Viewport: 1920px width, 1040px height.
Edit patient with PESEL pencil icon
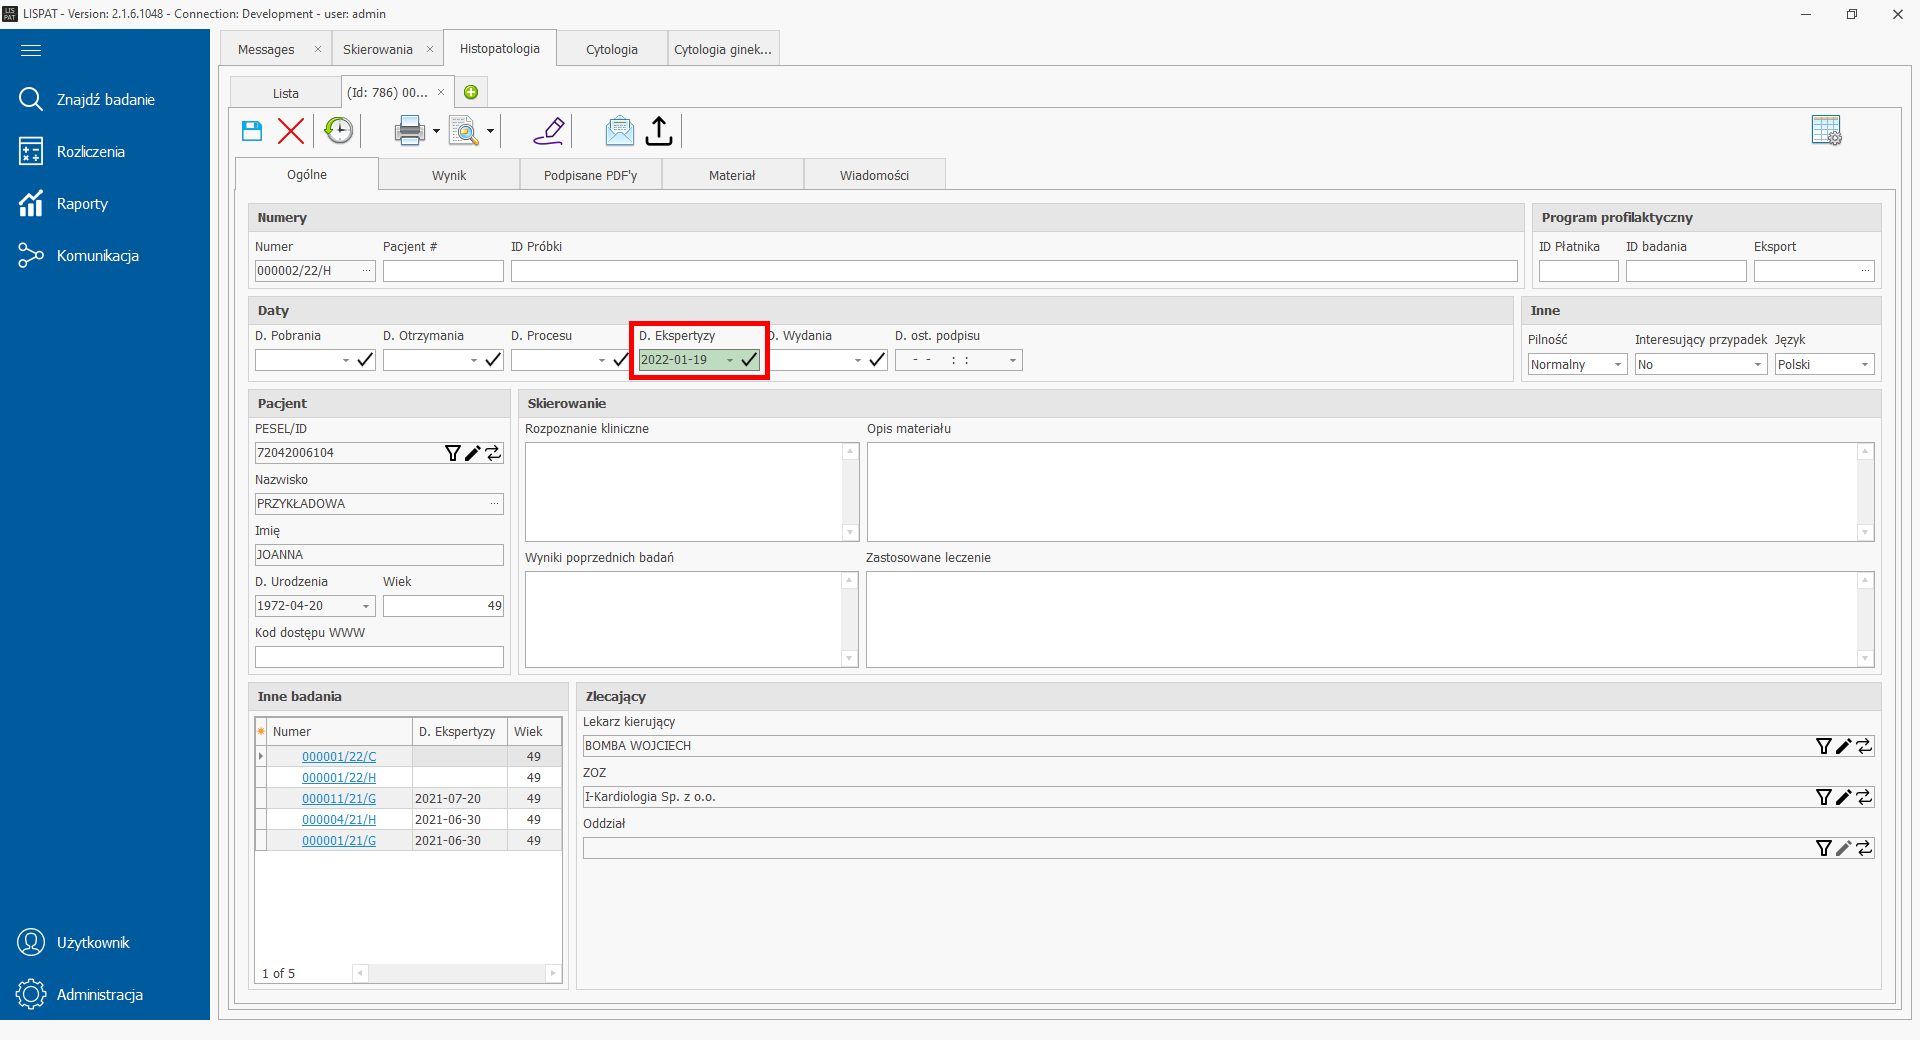click(472, 453)
